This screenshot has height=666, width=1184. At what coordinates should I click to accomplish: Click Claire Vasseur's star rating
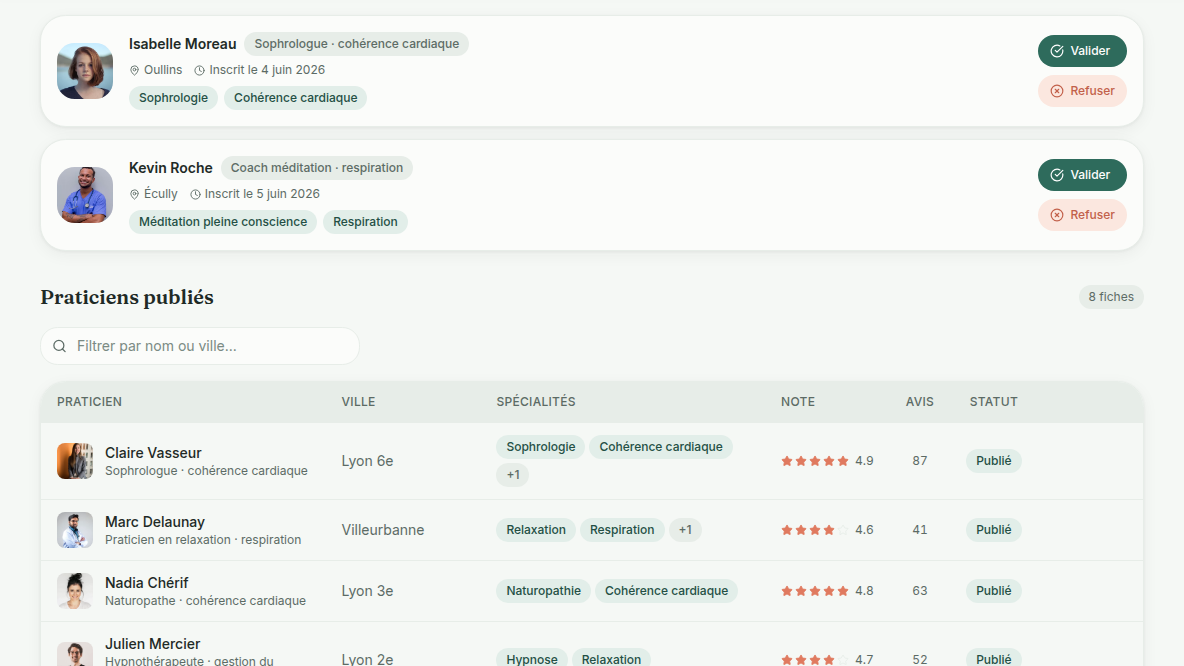815,461
